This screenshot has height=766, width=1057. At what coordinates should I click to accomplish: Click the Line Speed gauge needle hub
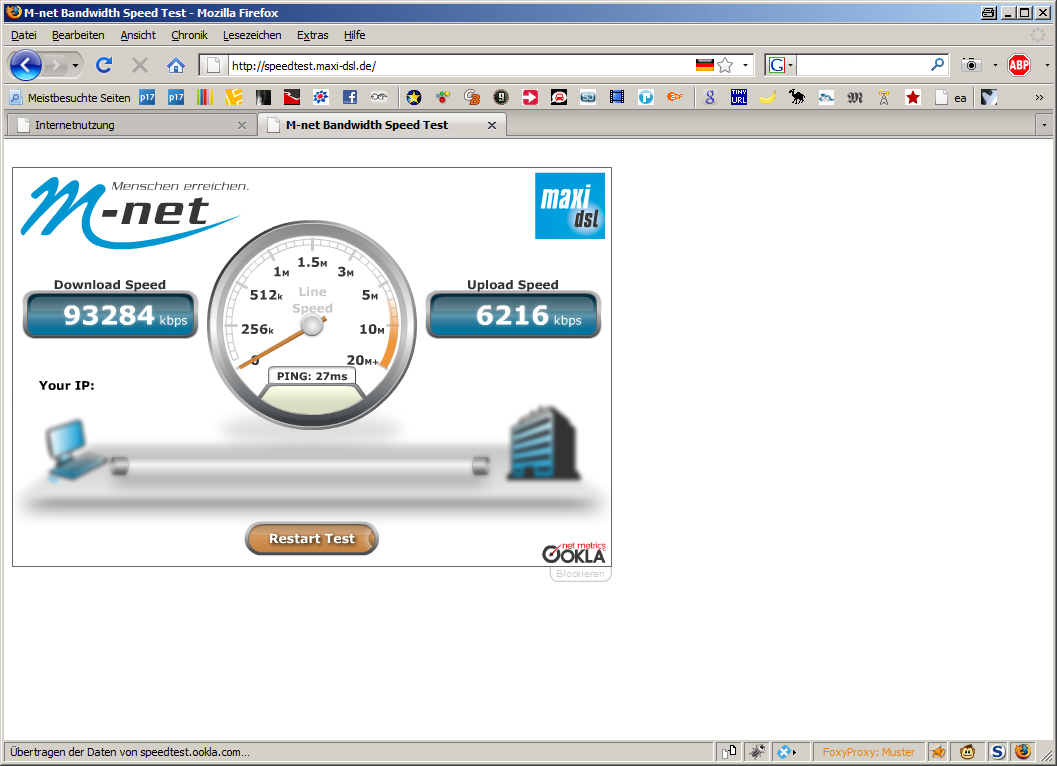pyautogui.click(x=312, y=326)
